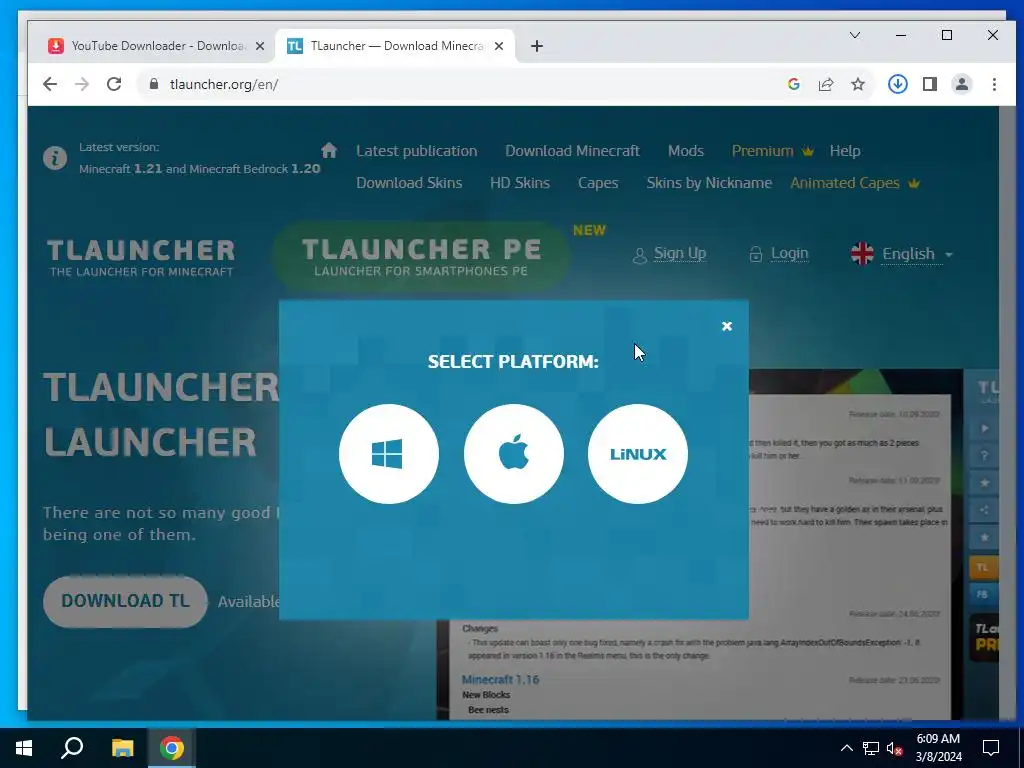The height and width of the screenshot is (768, 1024).
Task: Open the Help menu item
Action: click(845, 151)
